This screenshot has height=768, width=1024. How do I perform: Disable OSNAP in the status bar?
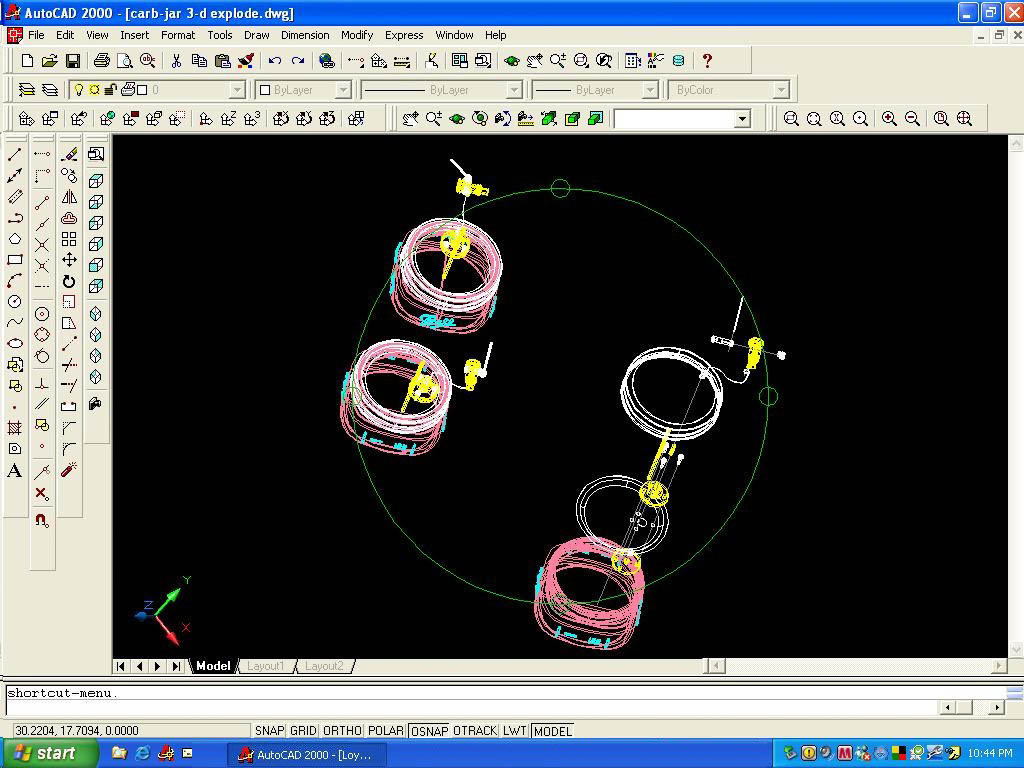pyautogui.click(x=429, y=731)
